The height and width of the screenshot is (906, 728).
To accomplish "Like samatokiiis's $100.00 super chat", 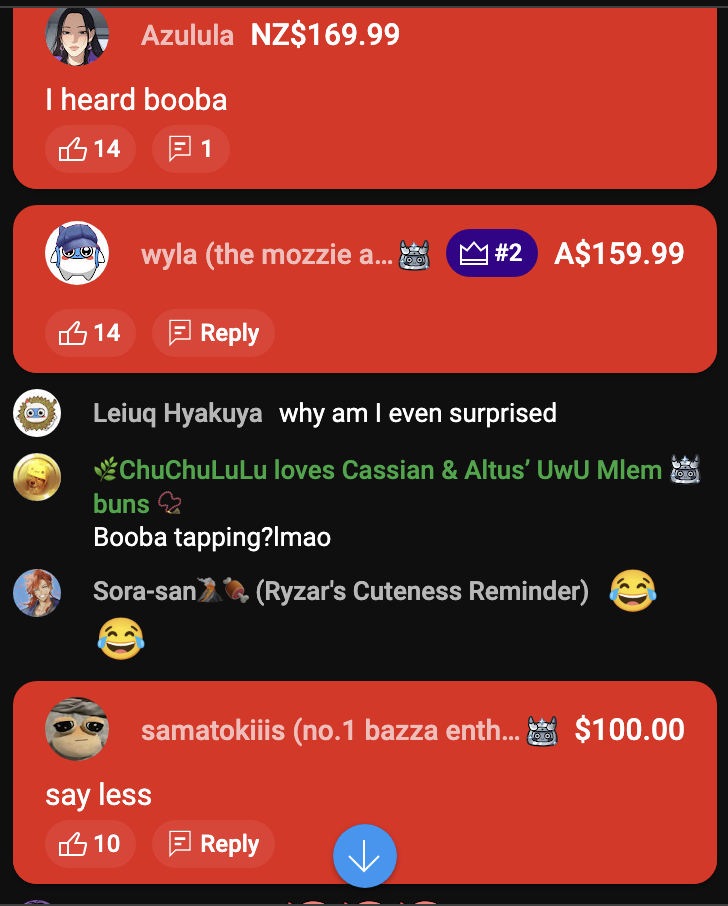I will click(x=90, y=844).
